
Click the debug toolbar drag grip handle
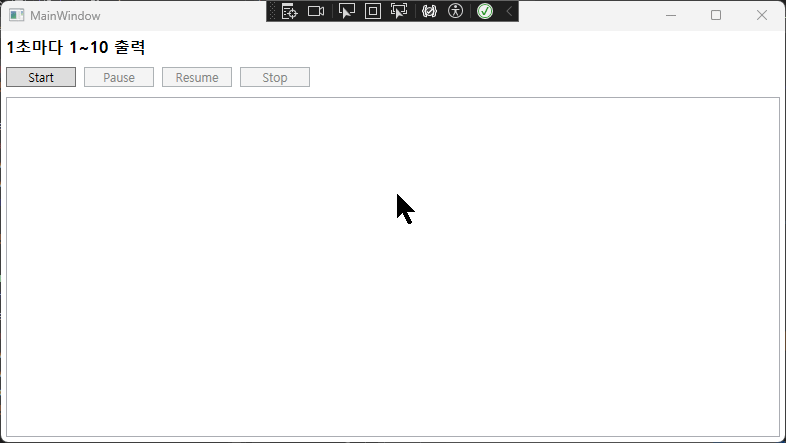[x=273, y=11]
